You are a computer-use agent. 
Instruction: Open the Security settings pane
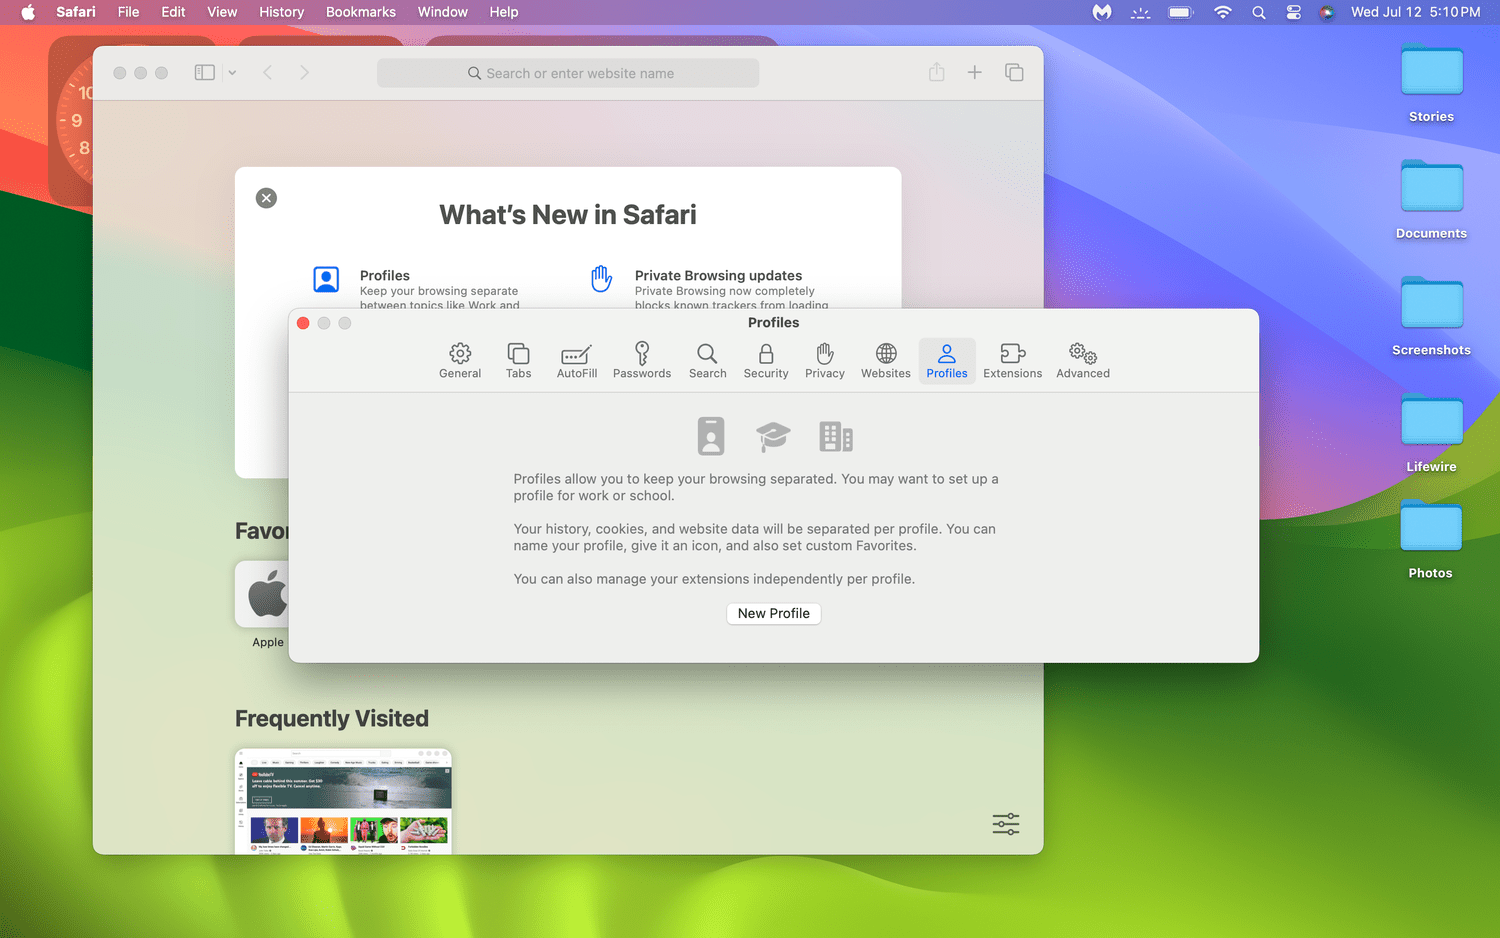[x=765, y=361]
